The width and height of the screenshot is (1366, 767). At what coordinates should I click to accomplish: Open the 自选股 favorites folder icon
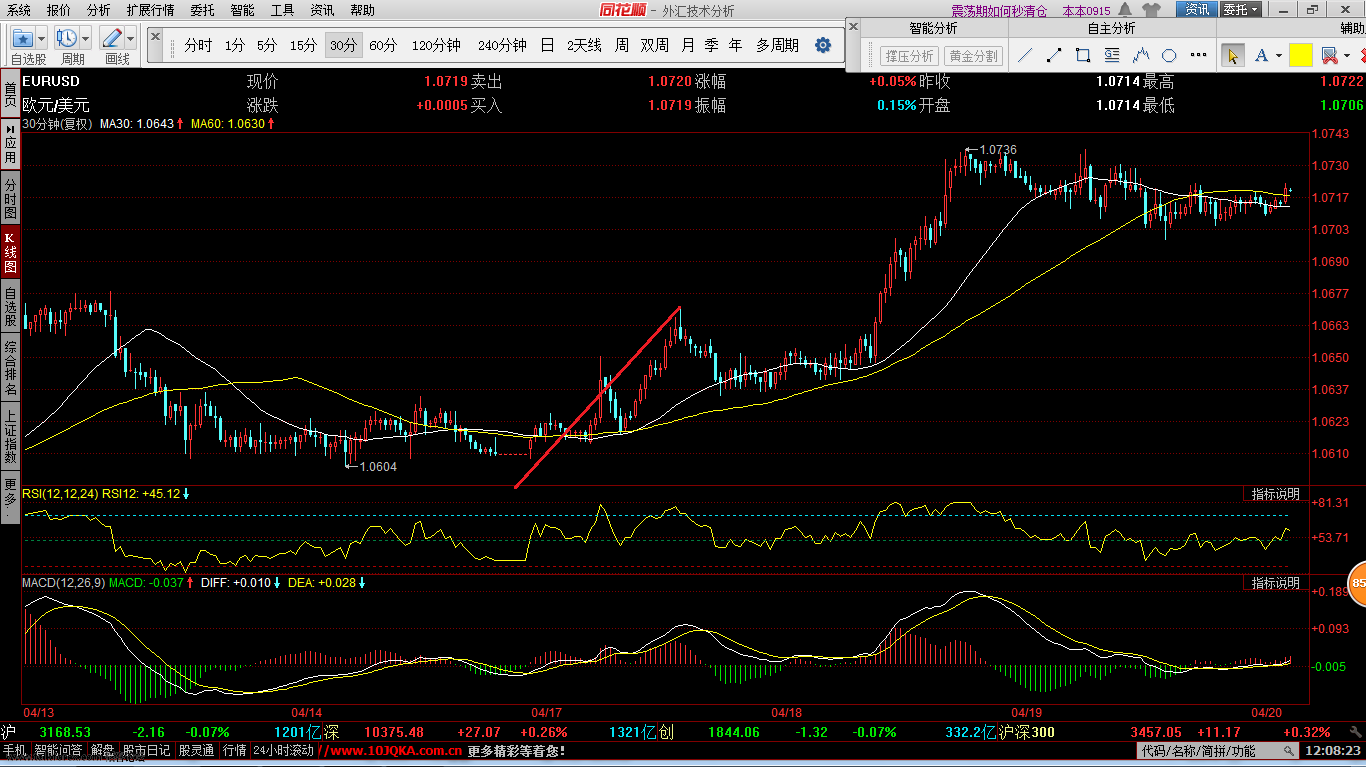click(22, 39)
